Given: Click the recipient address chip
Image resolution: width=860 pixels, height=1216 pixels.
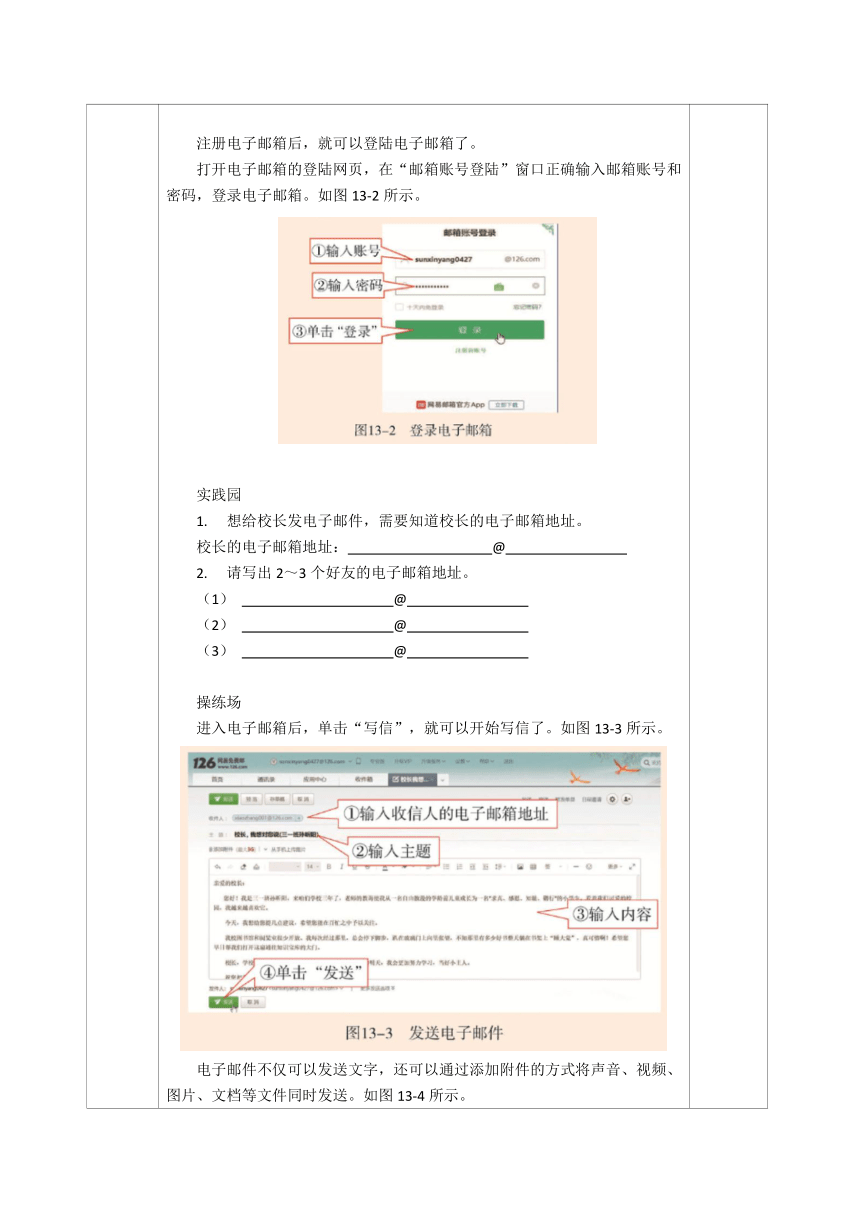Looking at the screenshot, I should [265, 817].
